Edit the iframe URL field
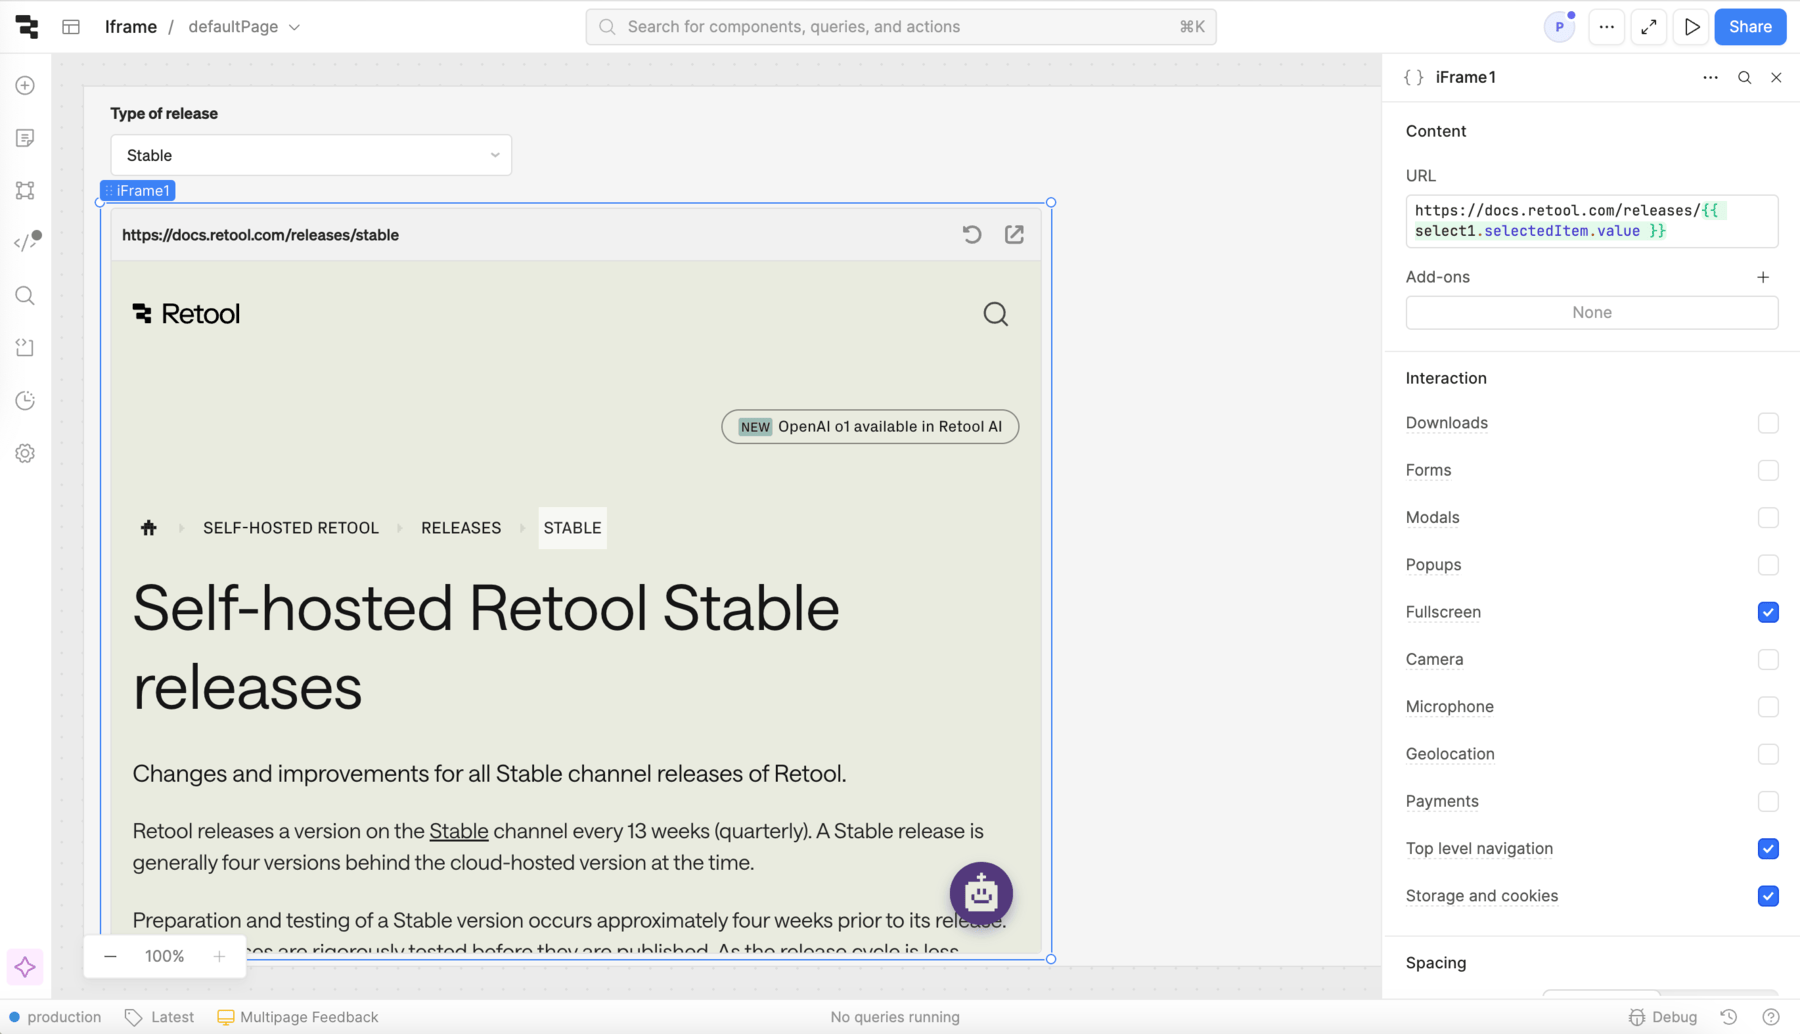This screenshot has height=1034, width=1800. pyautogui.click(x=1592, y=221)
